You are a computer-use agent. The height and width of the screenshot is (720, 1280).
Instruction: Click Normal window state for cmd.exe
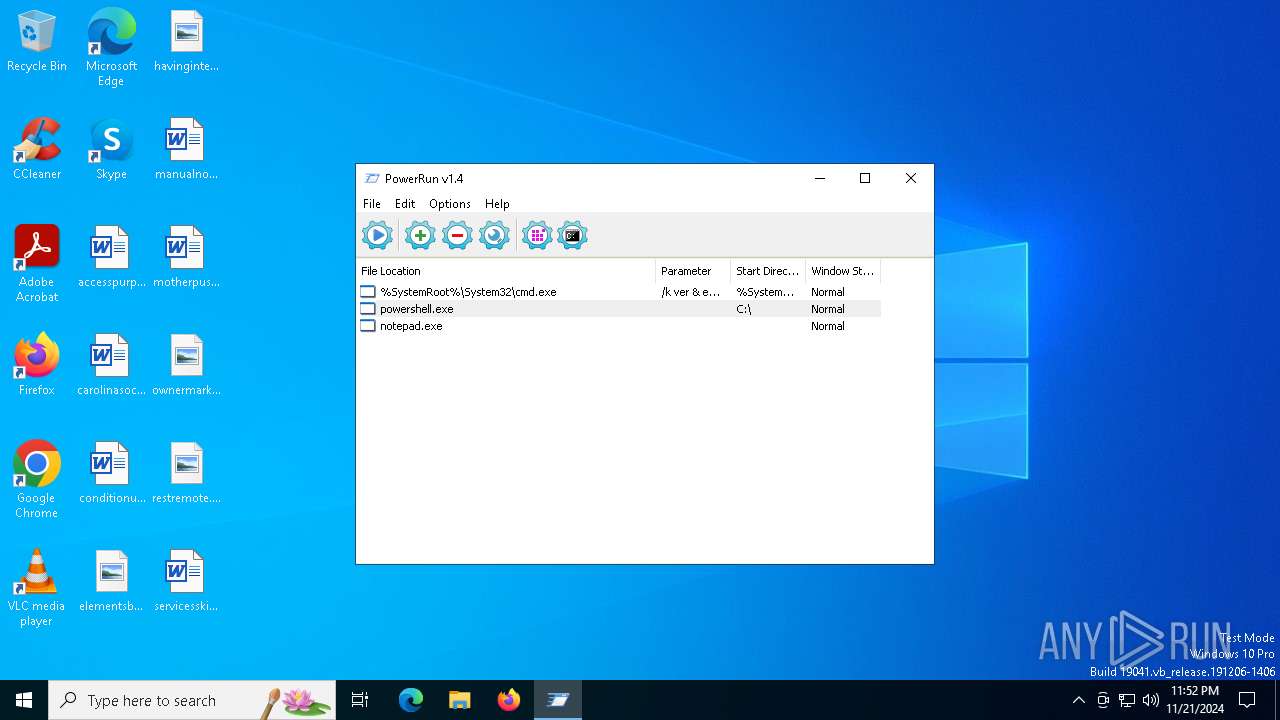click(828, 292)
